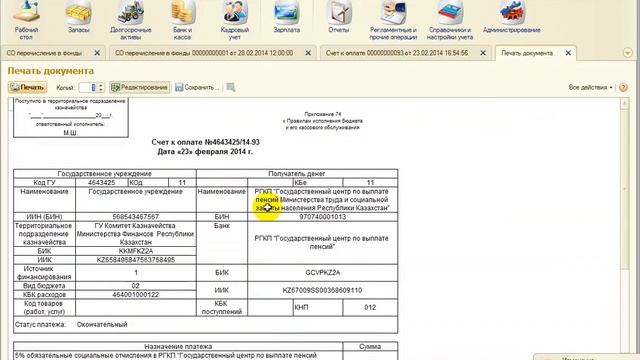Select the Получатель денег header cell
Screen dimensions: 640x360
point(297,173)
